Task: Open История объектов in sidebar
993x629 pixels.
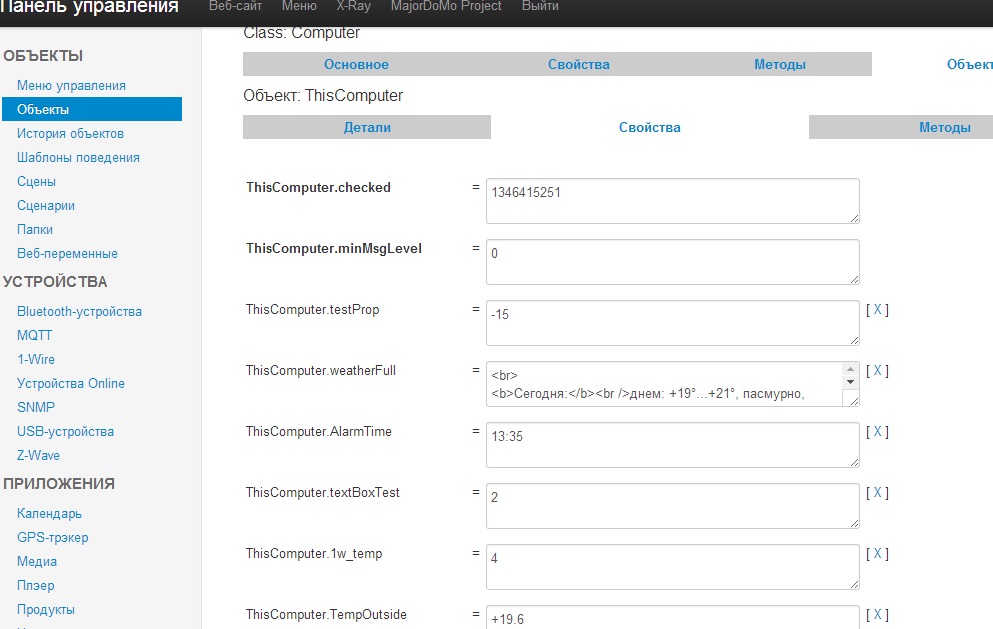Action: coord(70,133)
